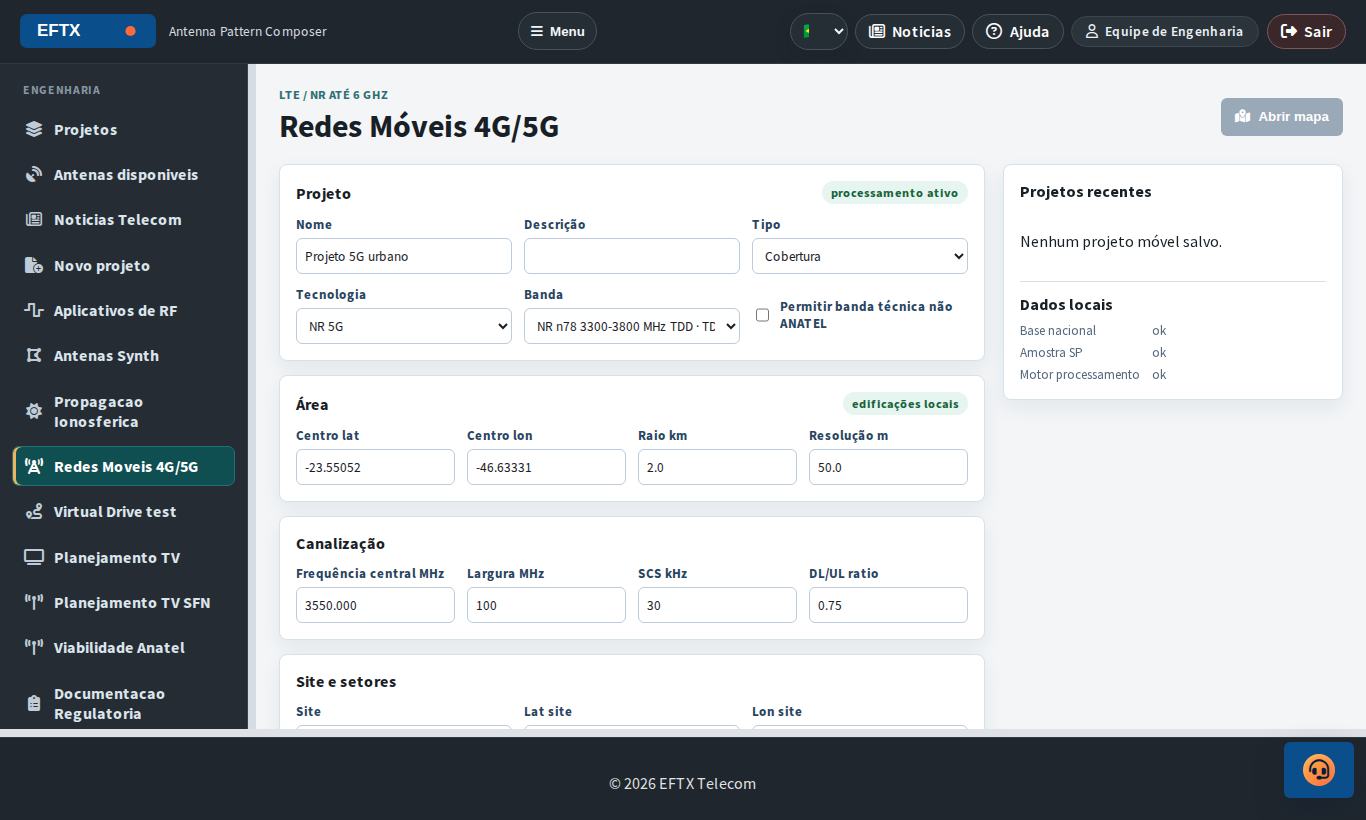The width and height of the screenshot is (1366, 820).
Task: Click the Antenas disponiveis satellite dish icon
Action: pos(34,174)
